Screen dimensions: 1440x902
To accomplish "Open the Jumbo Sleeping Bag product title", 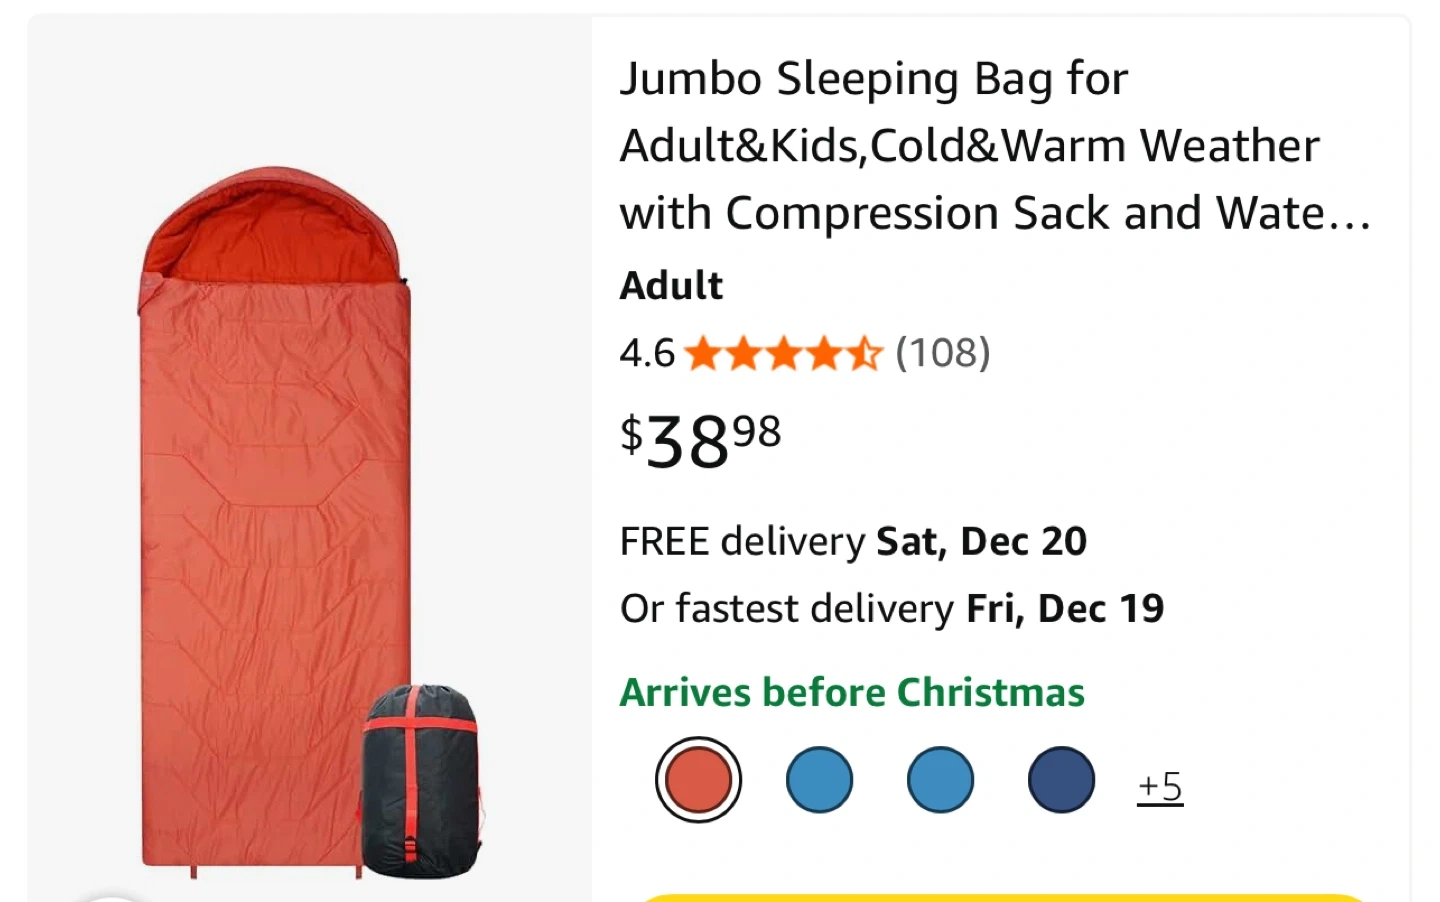I will (x=995, y=146).
